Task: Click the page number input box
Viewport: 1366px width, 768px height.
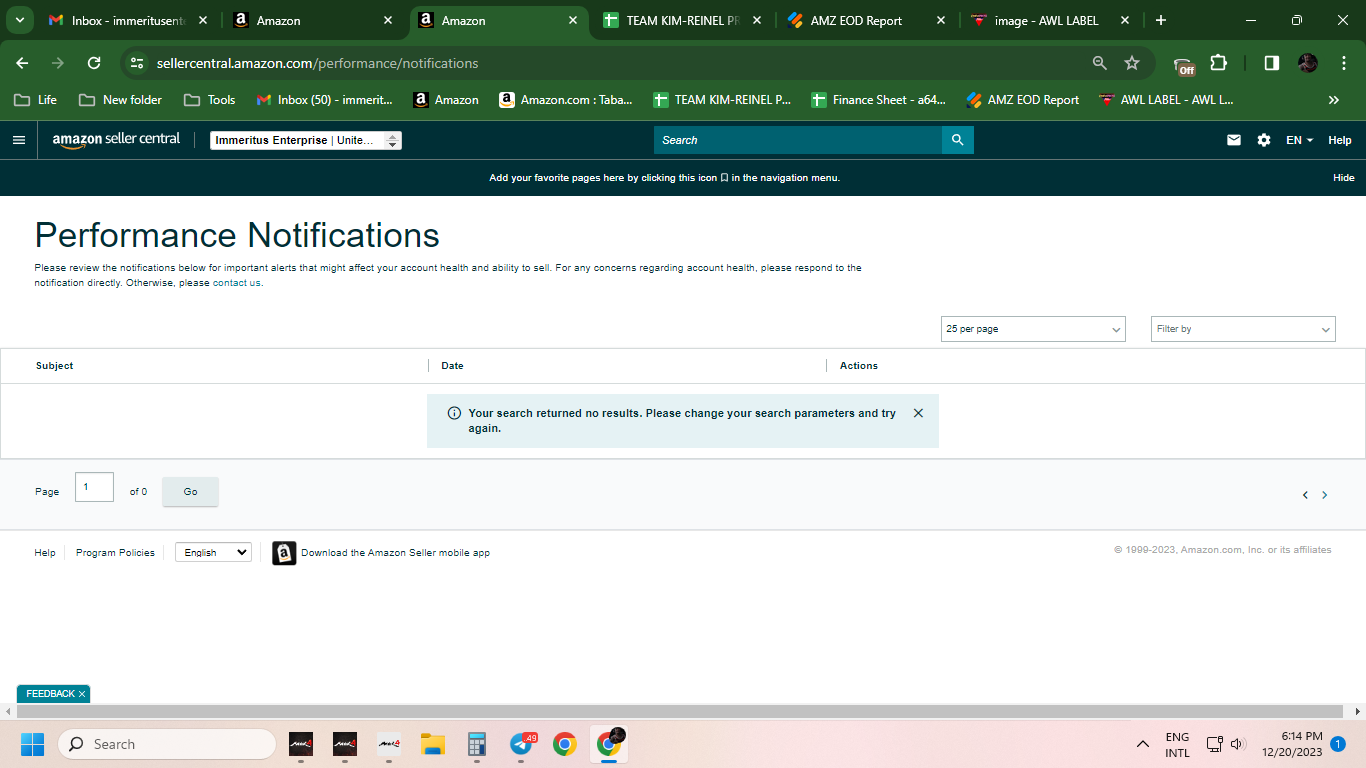Action: tap(94, 487)
